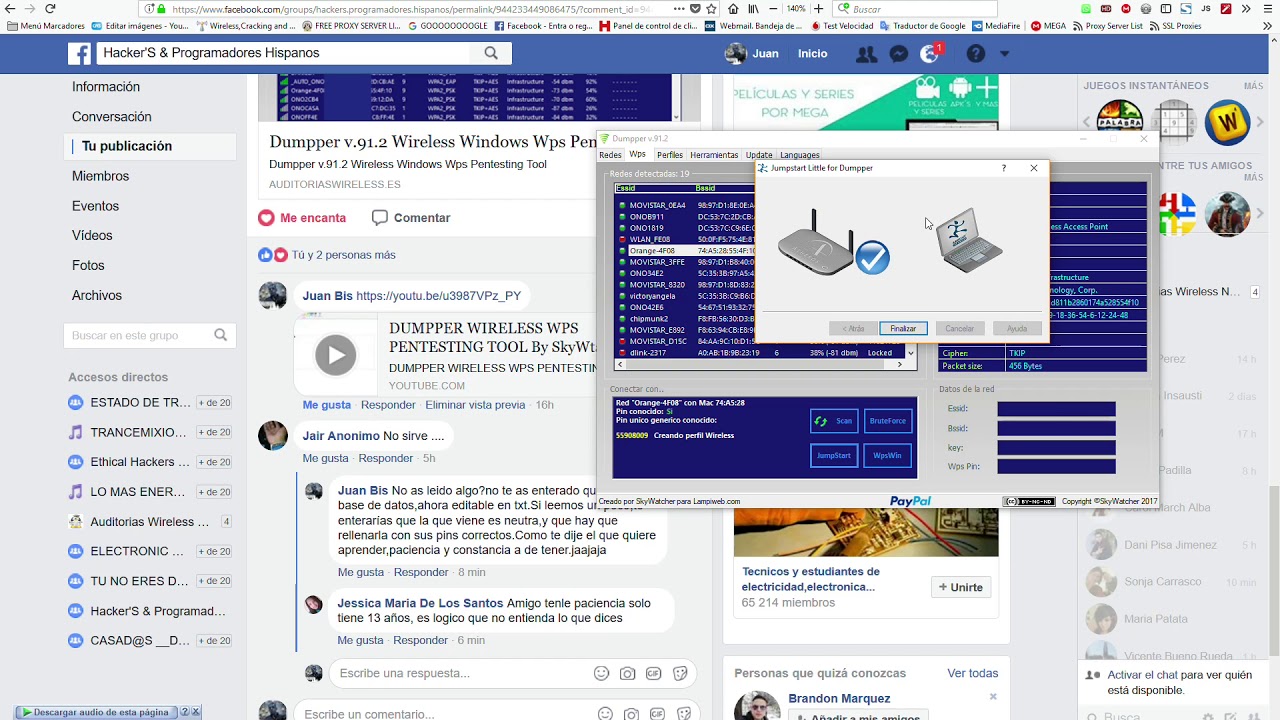Attach photo in reply box camera icon

[x=628, y=673]
